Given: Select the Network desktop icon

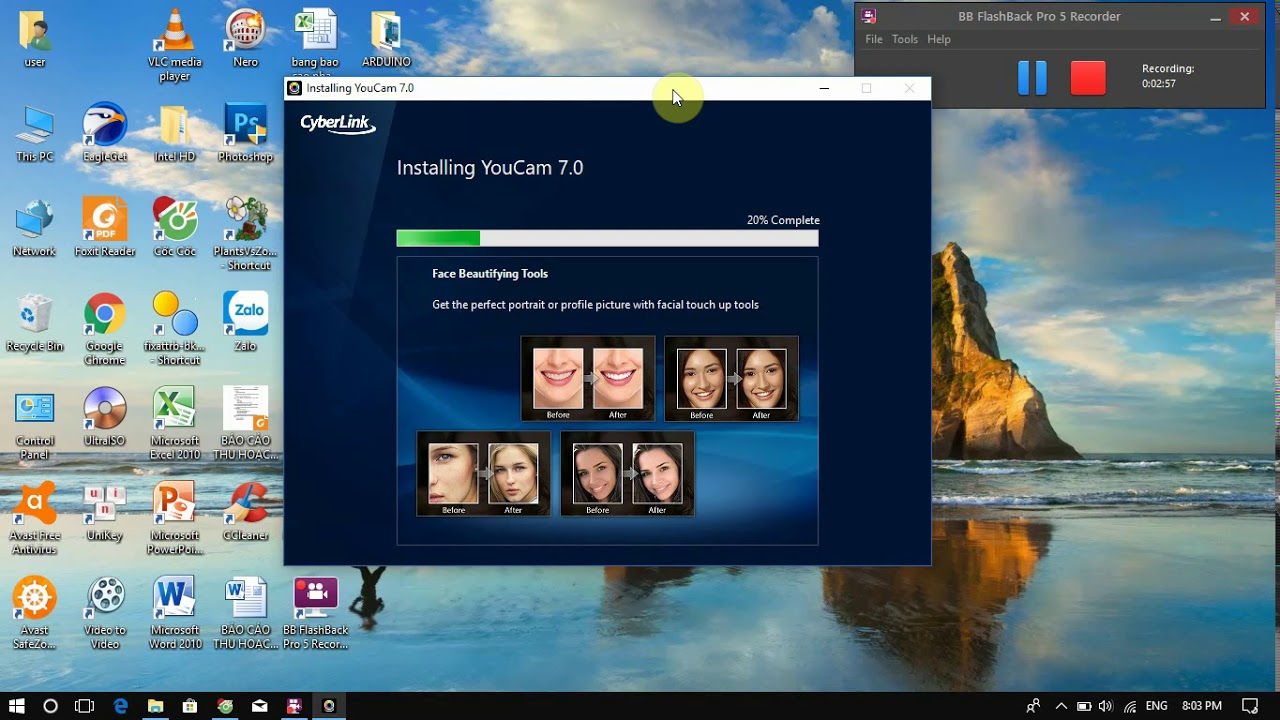Looking at the screenshot, I should (x=35, y=228).
